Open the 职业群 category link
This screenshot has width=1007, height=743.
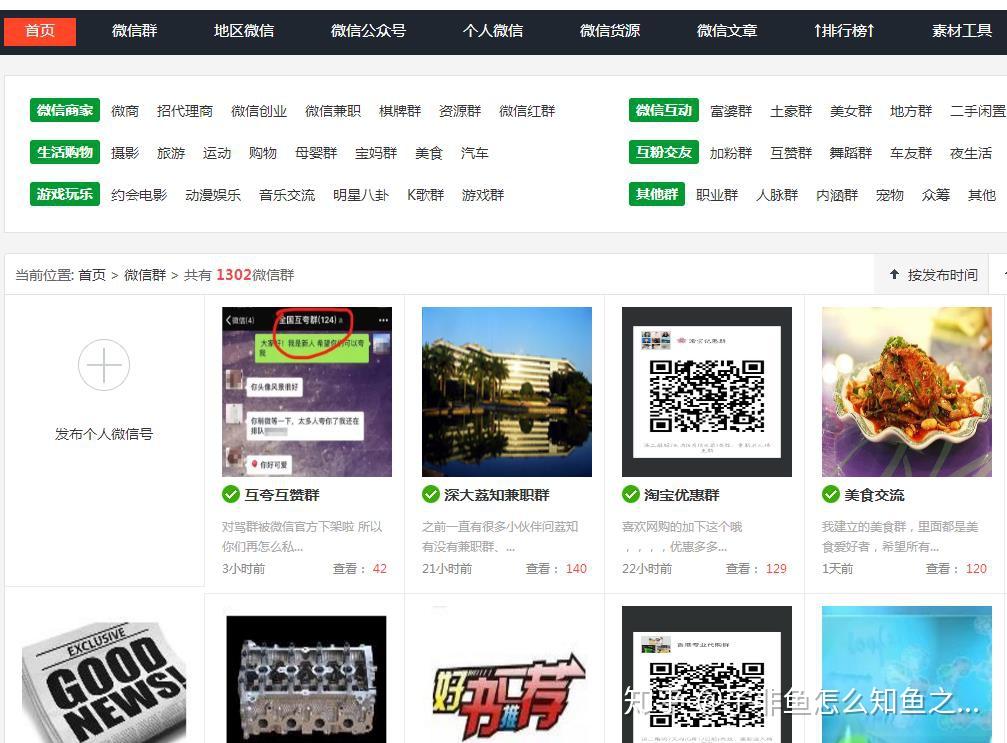[x=717, y=195]
